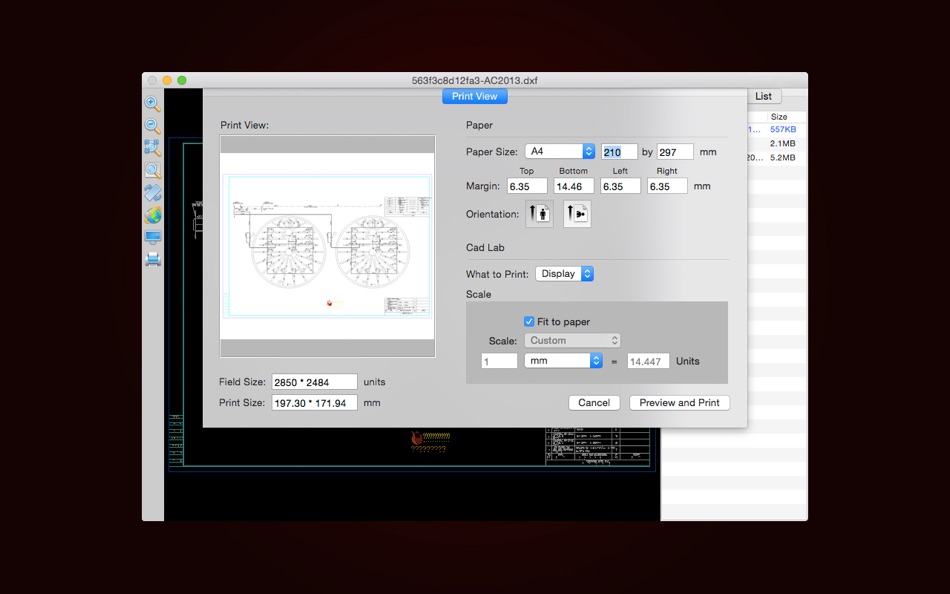950x594 pixels.
Task: Click the monitor display icon
Action: tap(152, 237)
